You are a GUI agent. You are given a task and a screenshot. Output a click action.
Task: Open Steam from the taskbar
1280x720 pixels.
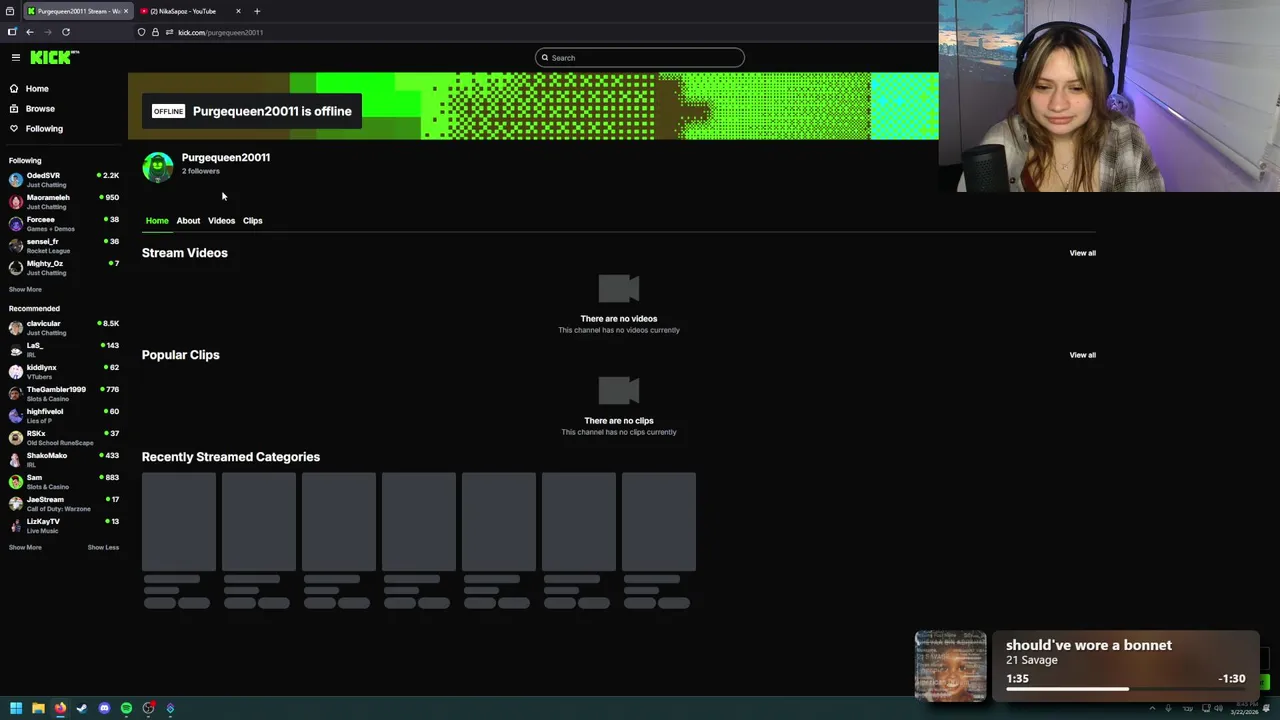coord(82,708)
